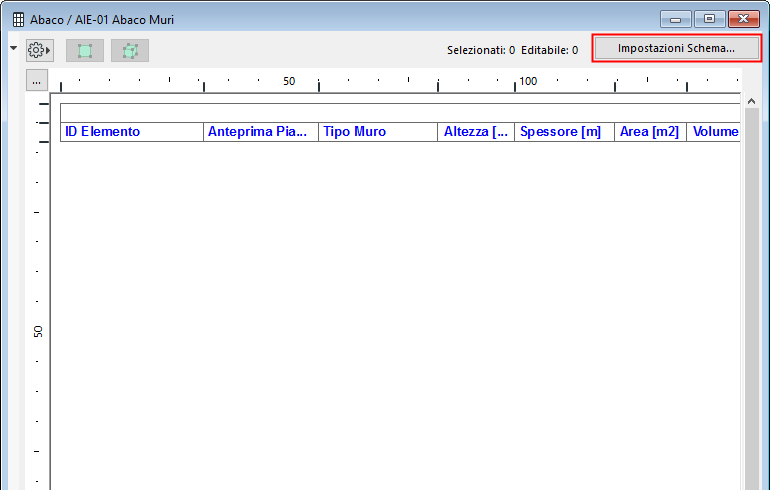Image resolution: width=770 pixels, height=490 pixels.
Task: Select the Altezza column header
Action: 476,132
